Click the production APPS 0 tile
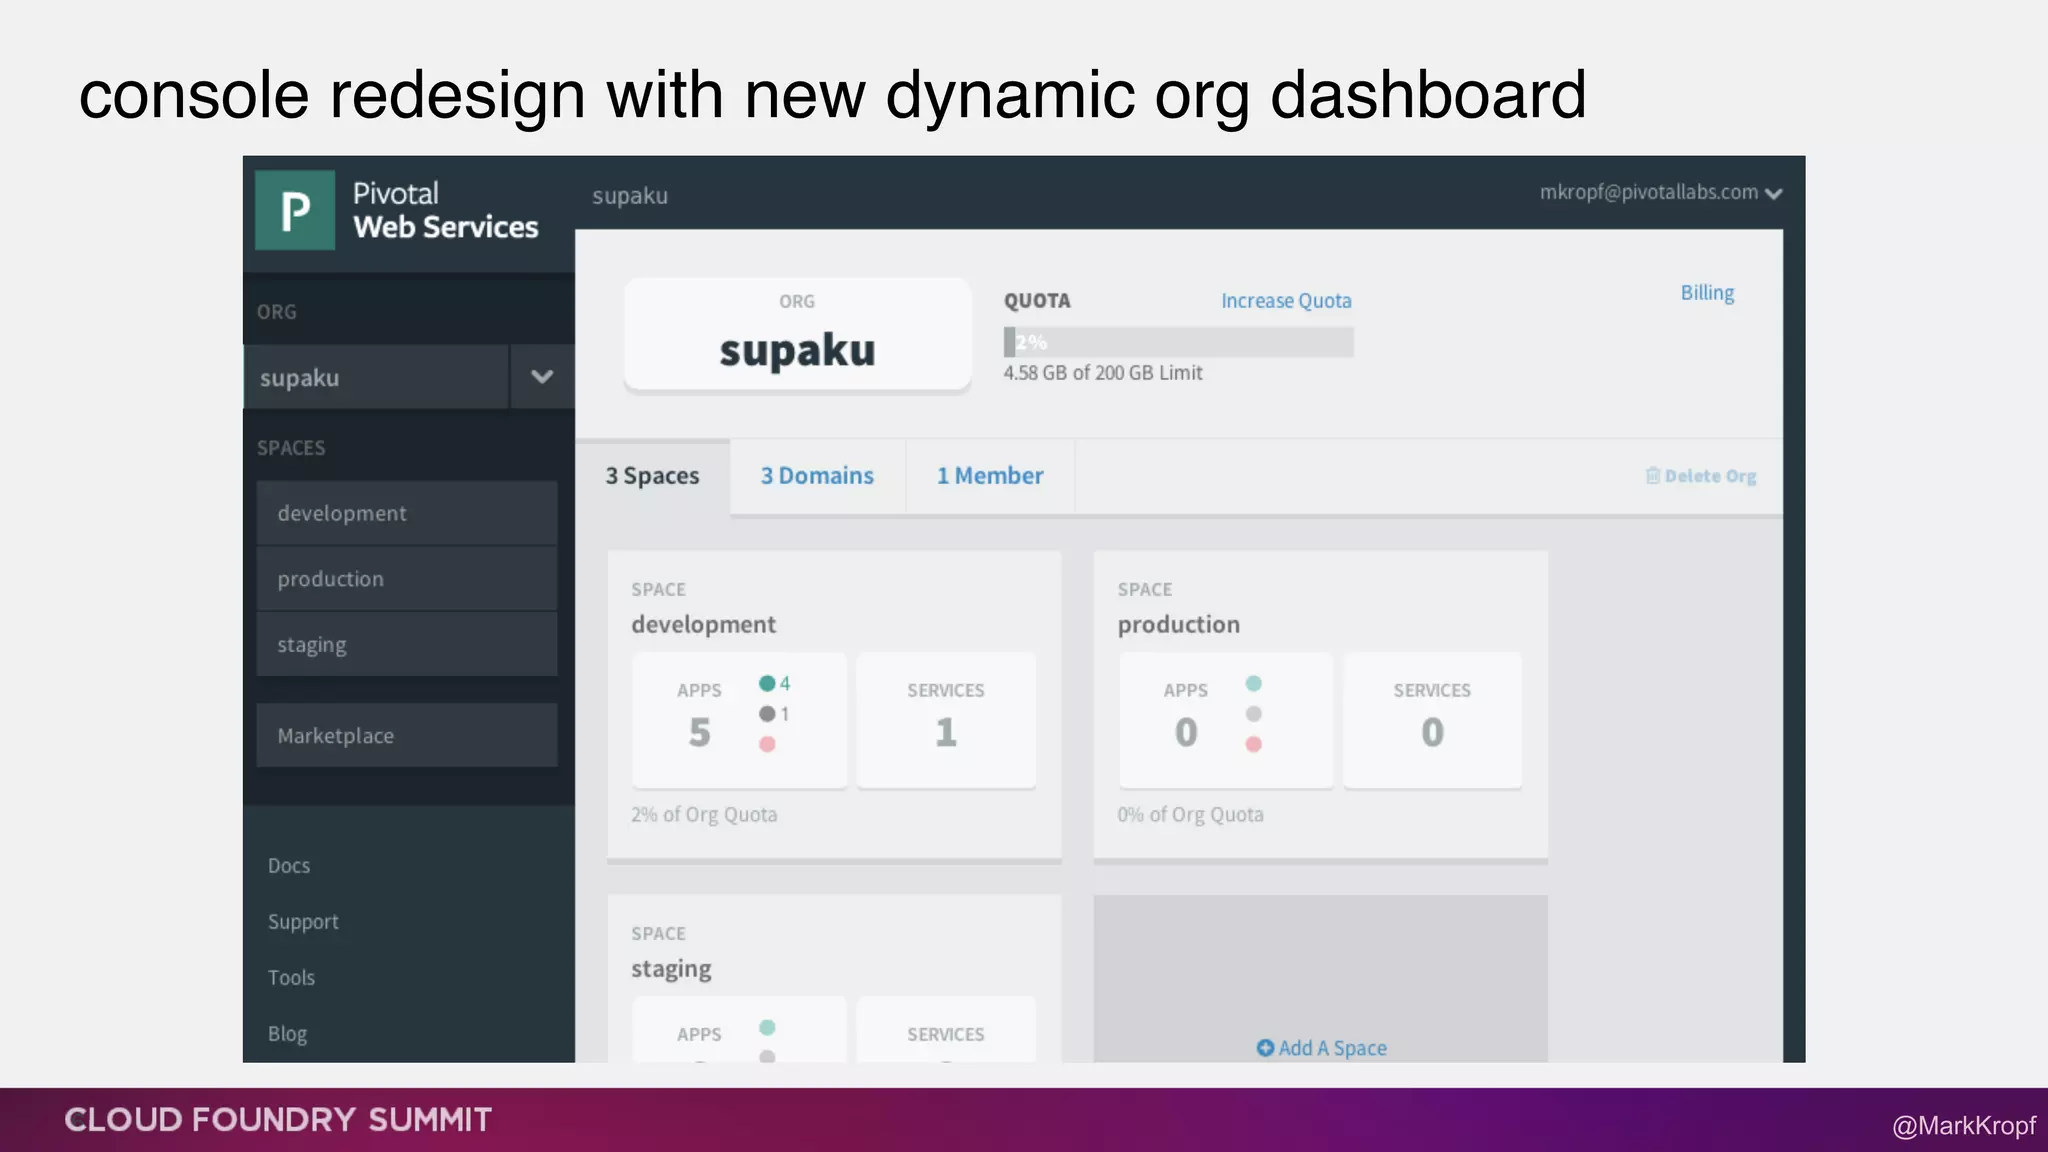The image size is (2048, 1152). (1226, 720)
